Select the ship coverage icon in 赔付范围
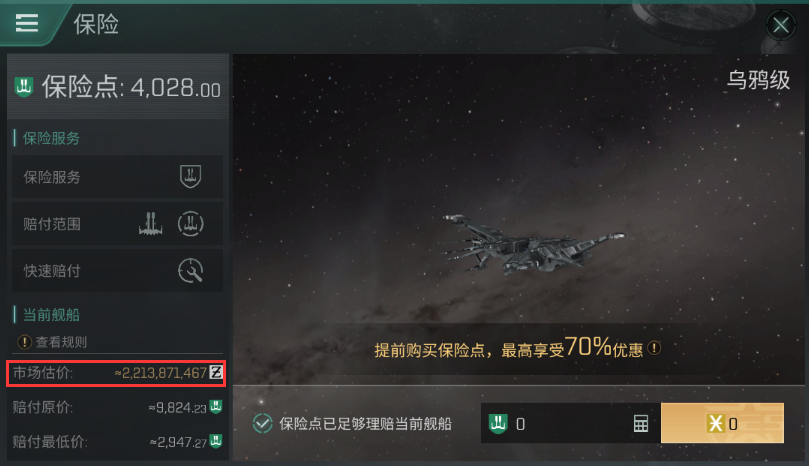This screenshot has width=809, height=466. pyautogui.click(x=151, y=224)
